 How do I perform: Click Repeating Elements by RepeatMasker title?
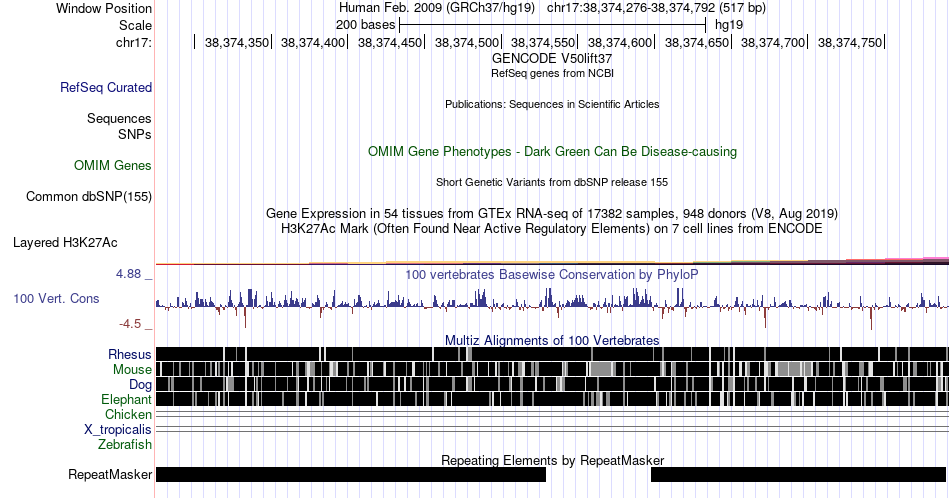click(552, 460)
